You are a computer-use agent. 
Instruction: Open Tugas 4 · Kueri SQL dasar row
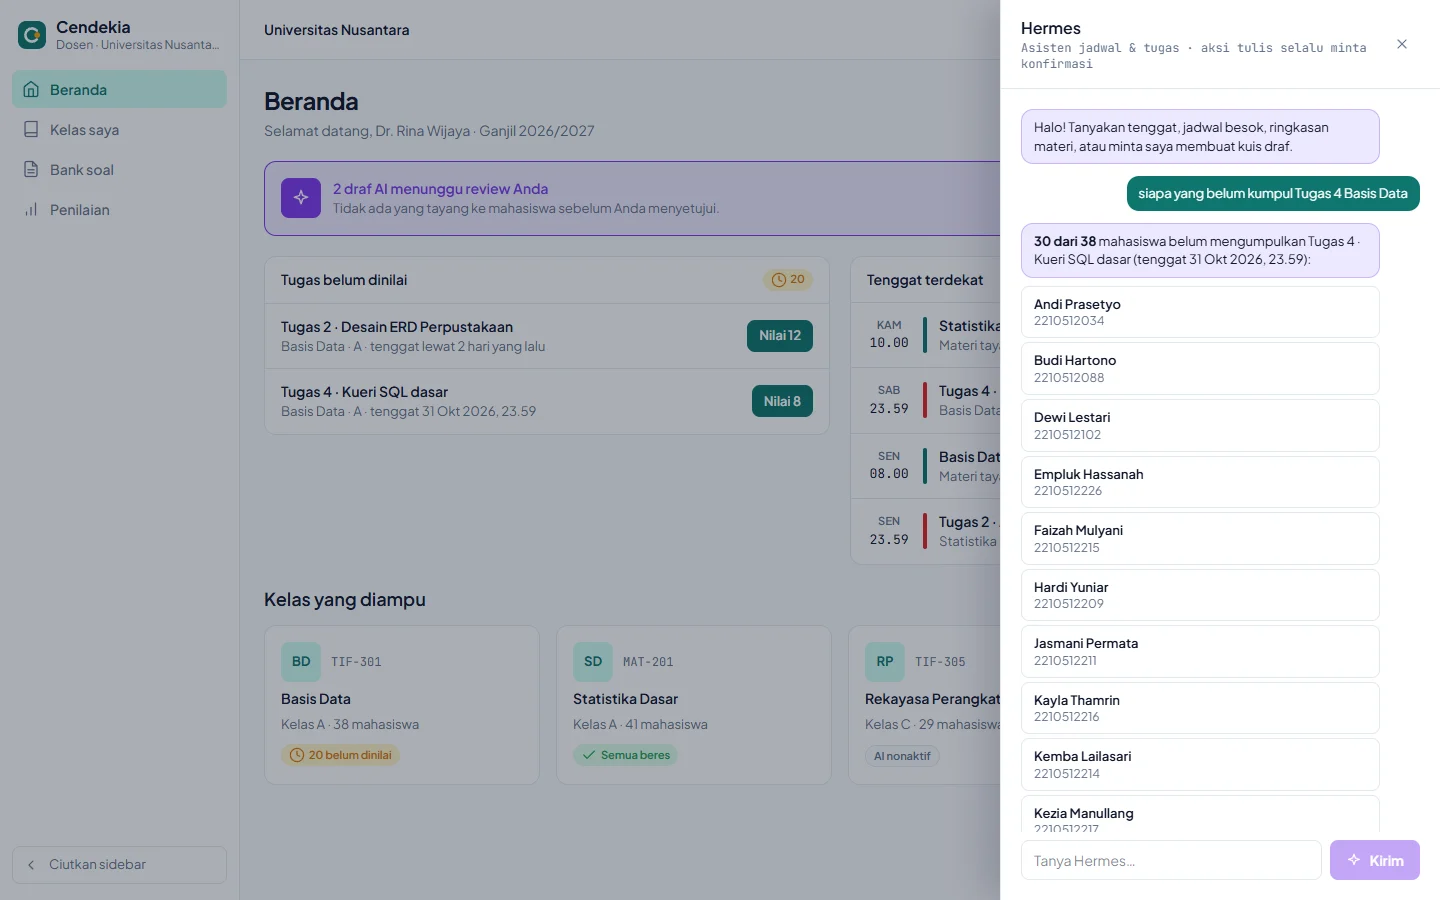(547, 401)
